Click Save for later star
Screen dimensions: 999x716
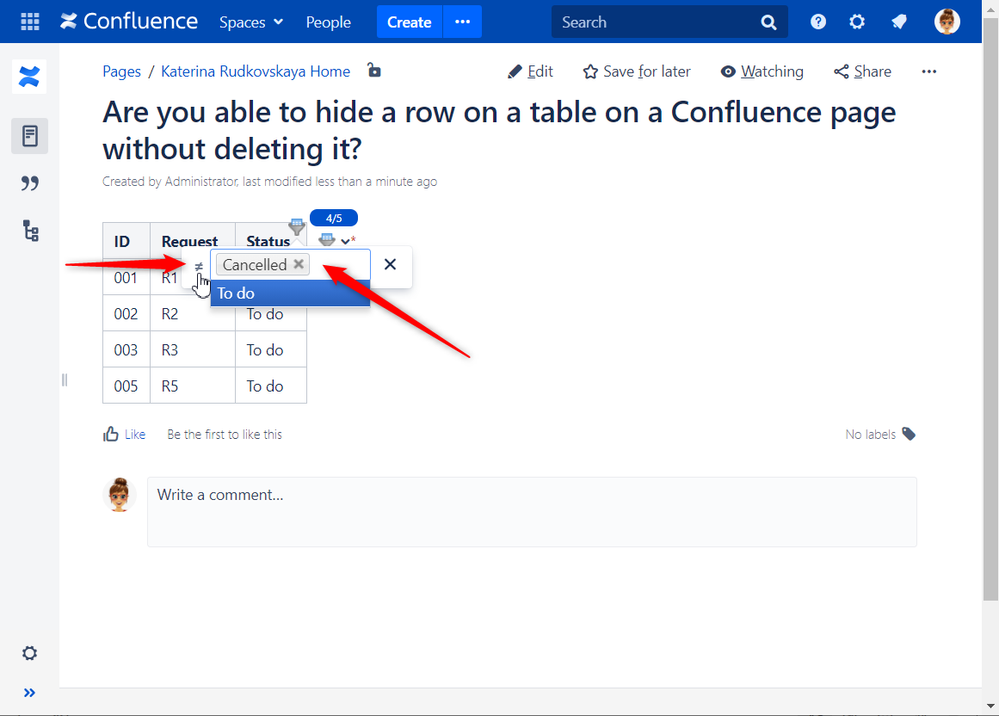point(636,71)
